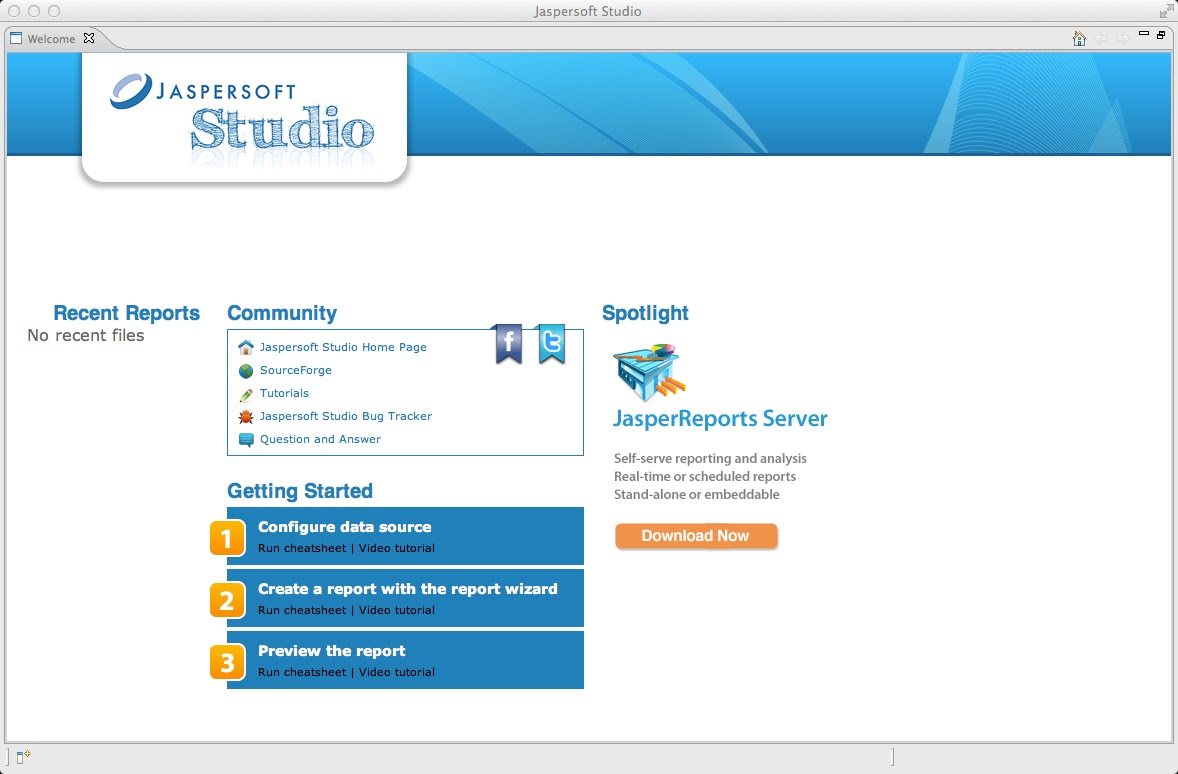1178x774 pixels.
Task: Click the Jaspersoft Studio logo banner
Action: click(244, 116)
